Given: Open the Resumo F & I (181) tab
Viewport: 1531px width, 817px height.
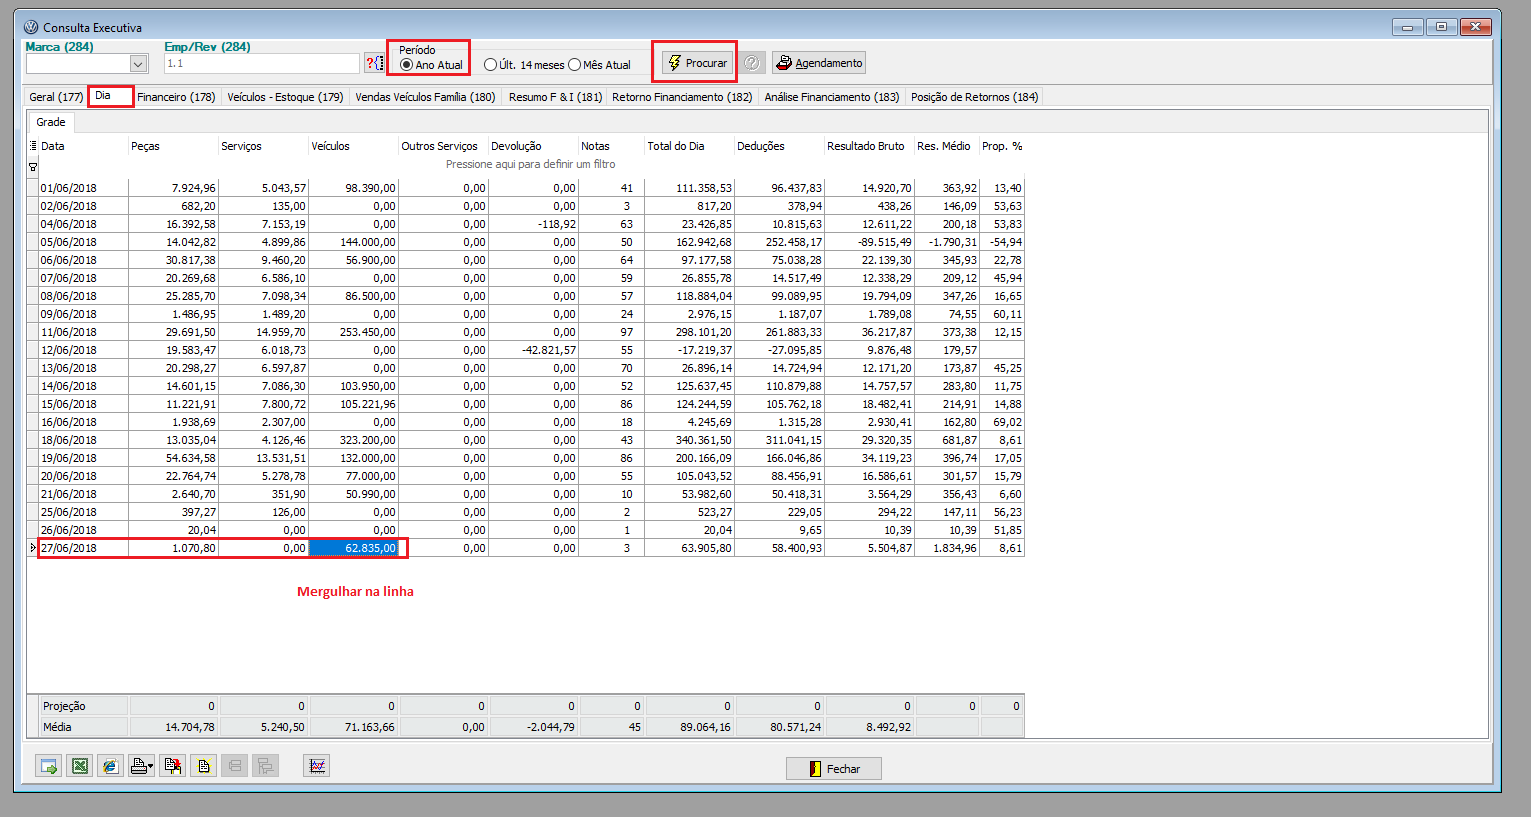Looking at the screenshot, I should [x=555, y=97].
